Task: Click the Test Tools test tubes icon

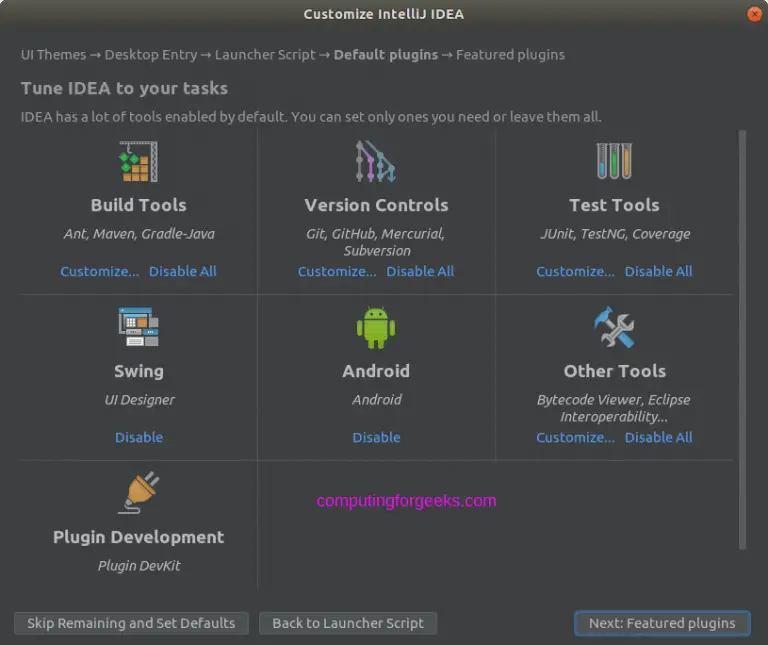Action: coord(614,161)
